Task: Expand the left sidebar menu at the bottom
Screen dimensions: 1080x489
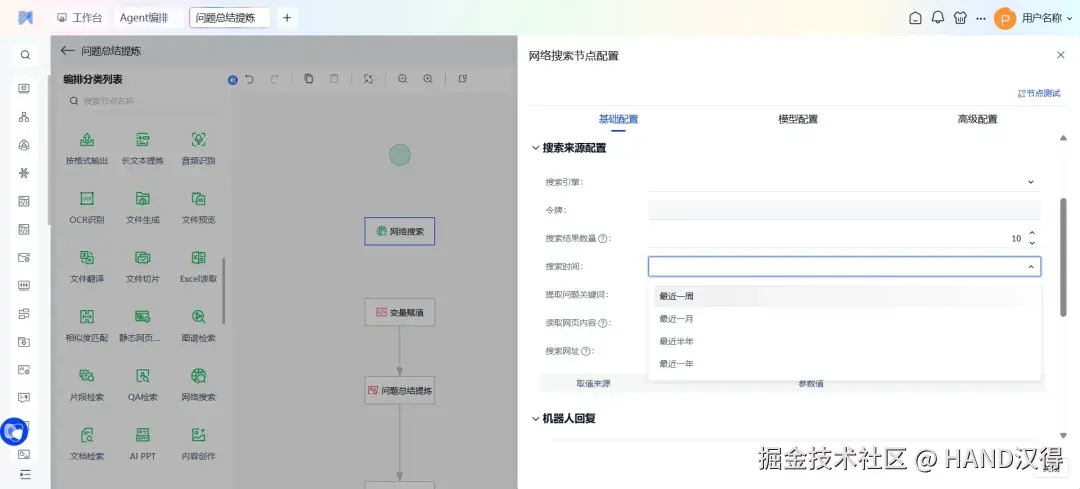Action: pyautogui.click(x=25, y=474)
